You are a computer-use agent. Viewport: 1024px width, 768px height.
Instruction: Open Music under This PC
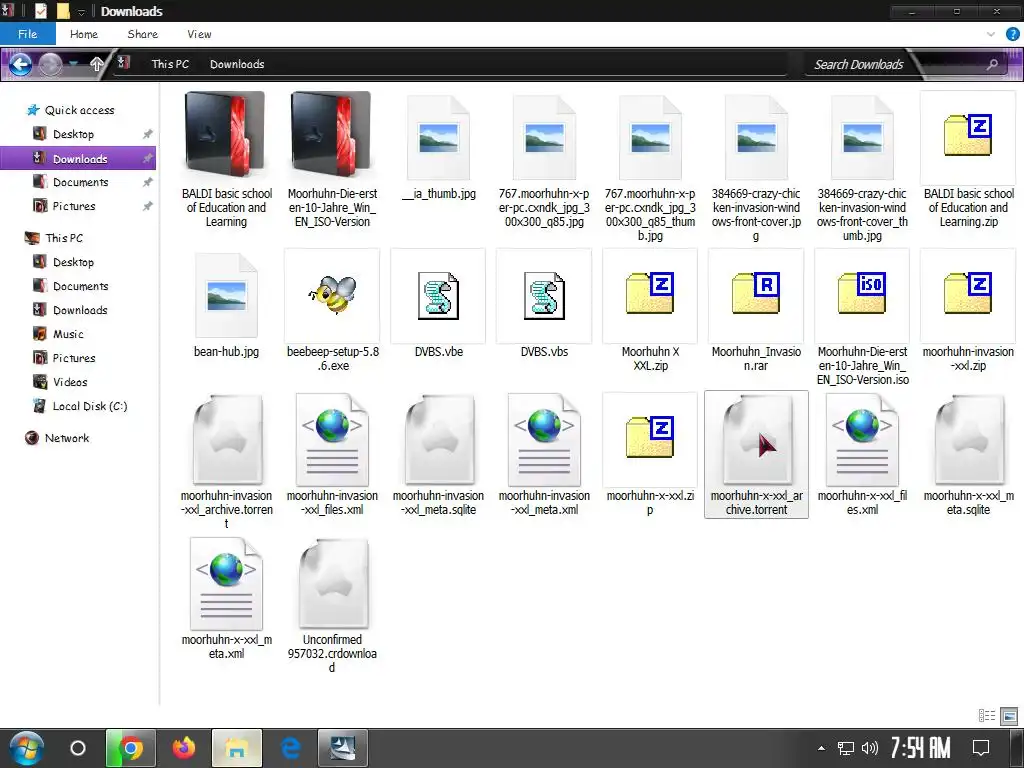click(68, 334)
